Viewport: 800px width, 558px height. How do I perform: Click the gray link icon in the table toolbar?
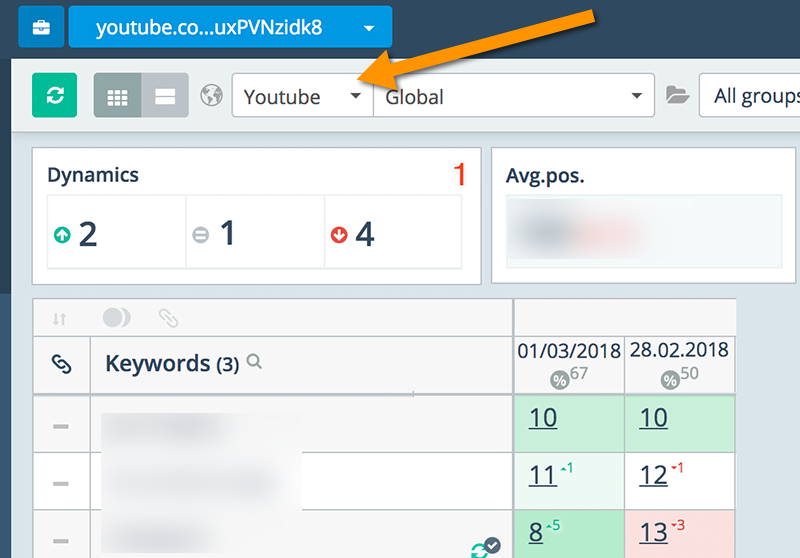click(x=168, y=318)
